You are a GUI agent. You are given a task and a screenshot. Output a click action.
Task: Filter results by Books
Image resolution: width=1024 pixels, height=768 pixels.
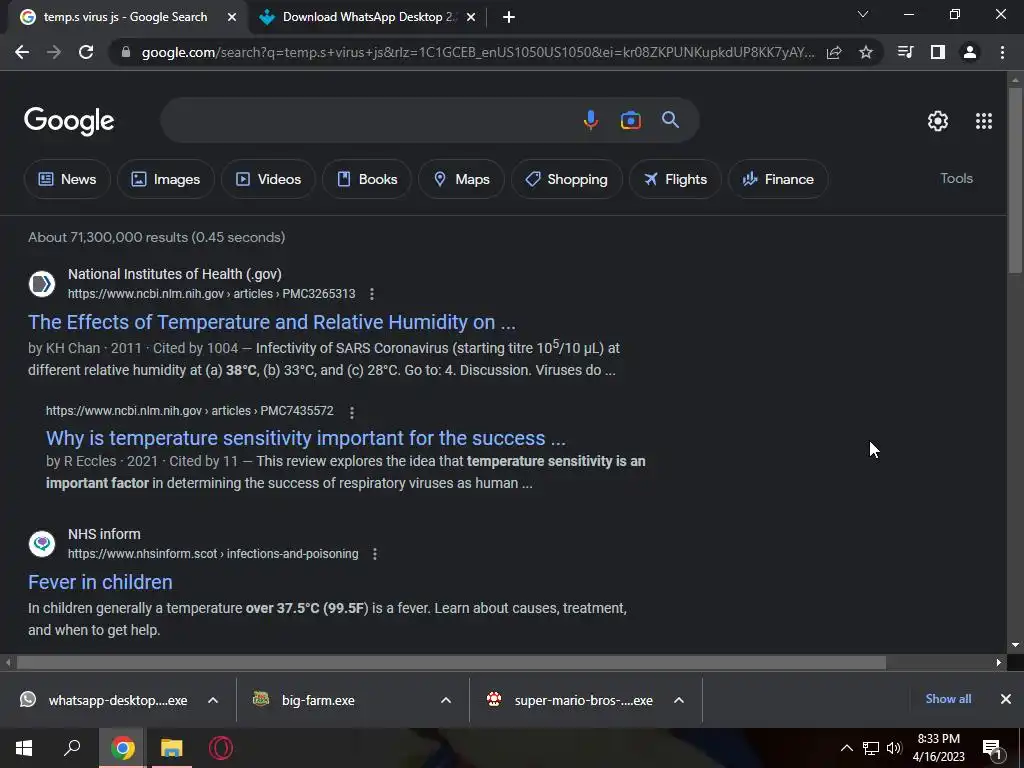pyautogui.click(x=367, y=179)
